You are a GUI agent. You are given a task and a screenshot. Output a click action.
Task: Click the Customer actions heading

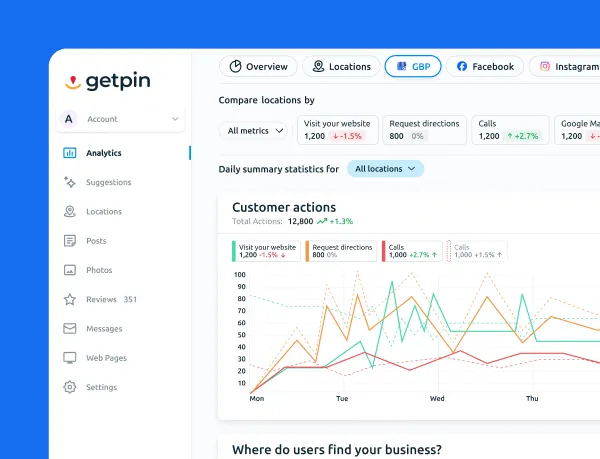(284, 207)
